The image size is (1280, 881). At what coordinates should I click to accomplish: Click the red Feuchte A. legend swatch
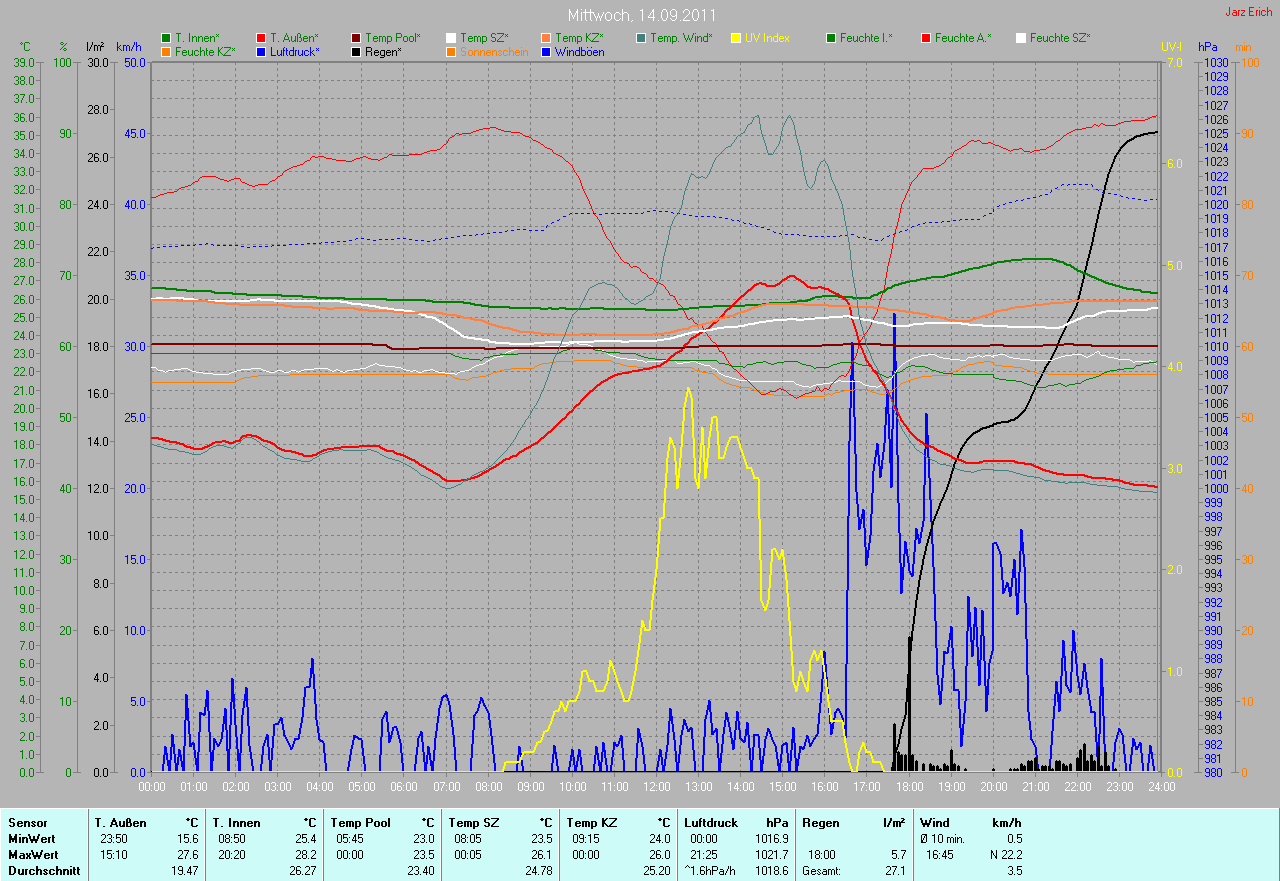pyautogui.click(x=926, y=38)
